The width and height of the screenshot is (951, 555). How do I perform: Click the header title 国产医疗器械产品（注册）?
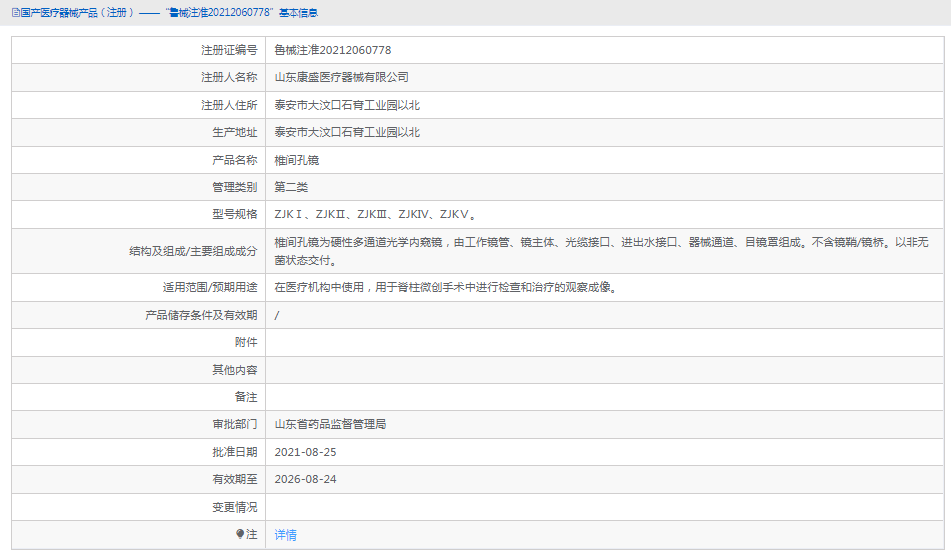click(78, 13)
